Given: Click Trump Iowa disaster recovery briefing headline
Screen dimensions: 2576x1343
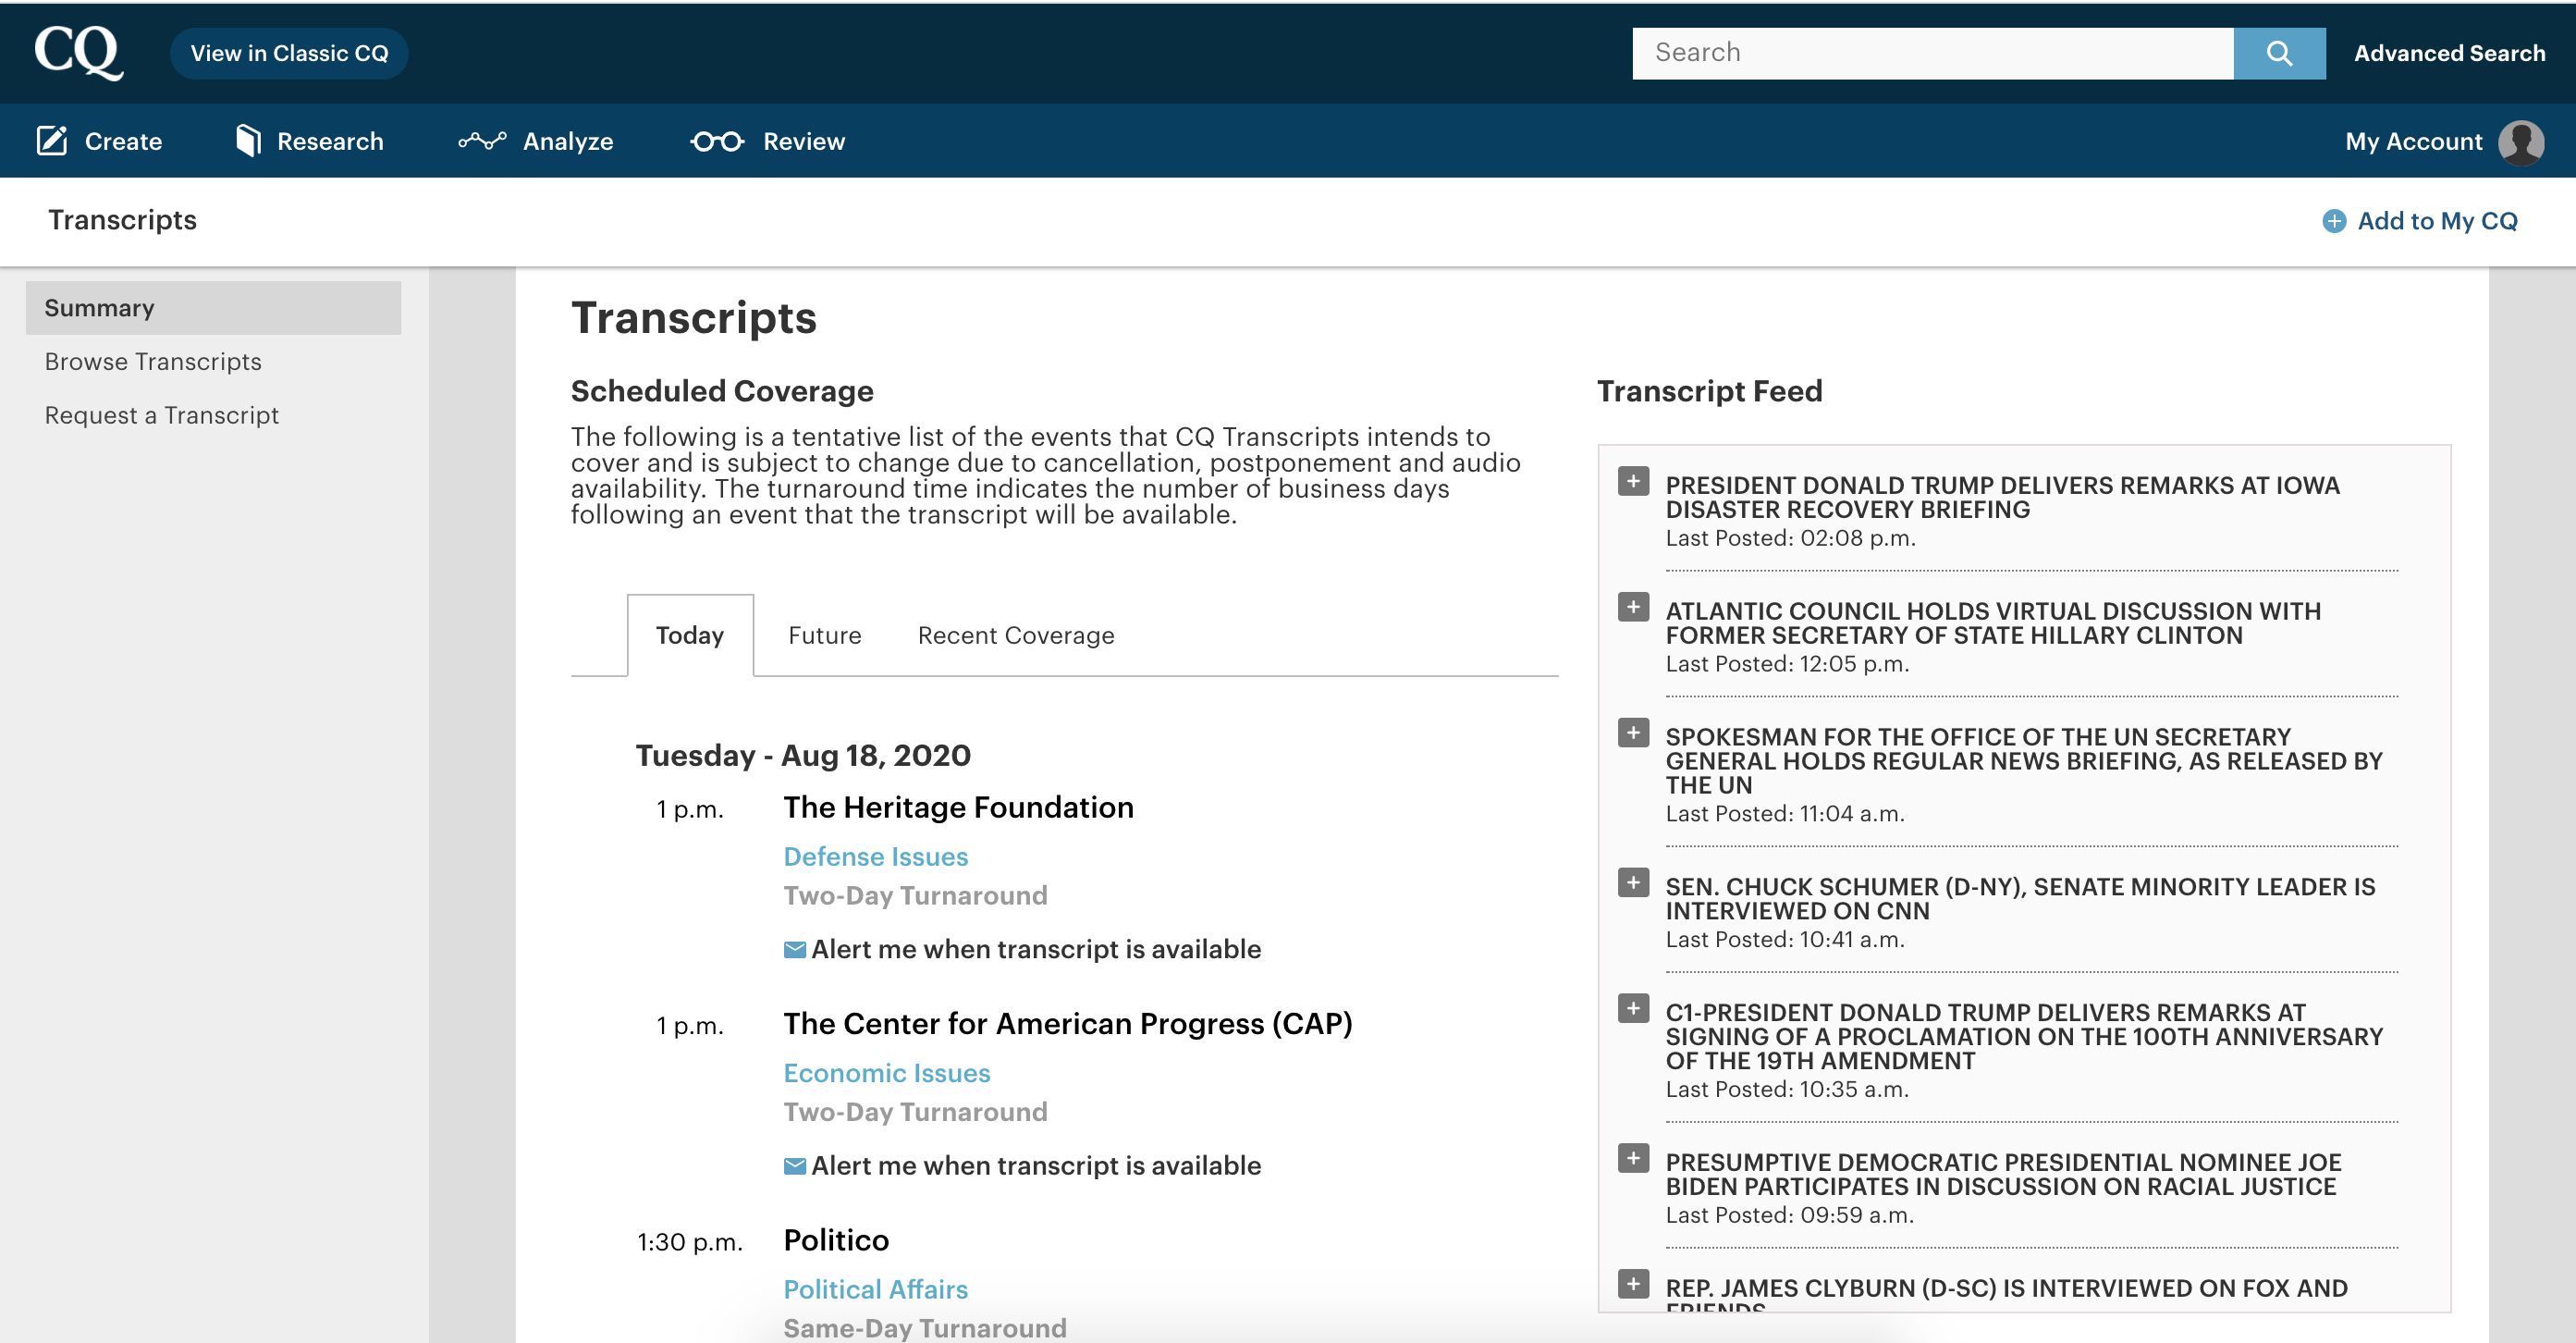Looking at the screenshot, I should click(2002, 497).
